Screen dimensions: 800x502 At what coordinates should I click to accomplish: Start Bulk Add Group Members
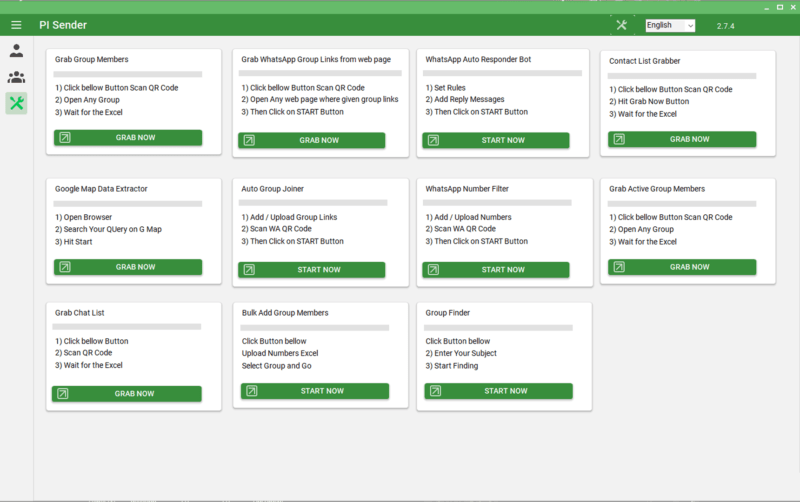pos(311,391)
